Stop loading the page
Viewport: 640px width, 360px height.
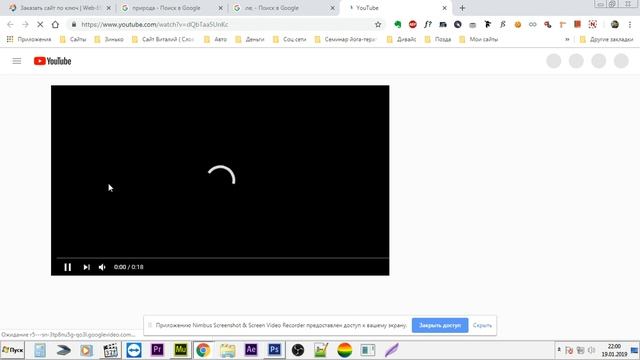tap(40, 24)
